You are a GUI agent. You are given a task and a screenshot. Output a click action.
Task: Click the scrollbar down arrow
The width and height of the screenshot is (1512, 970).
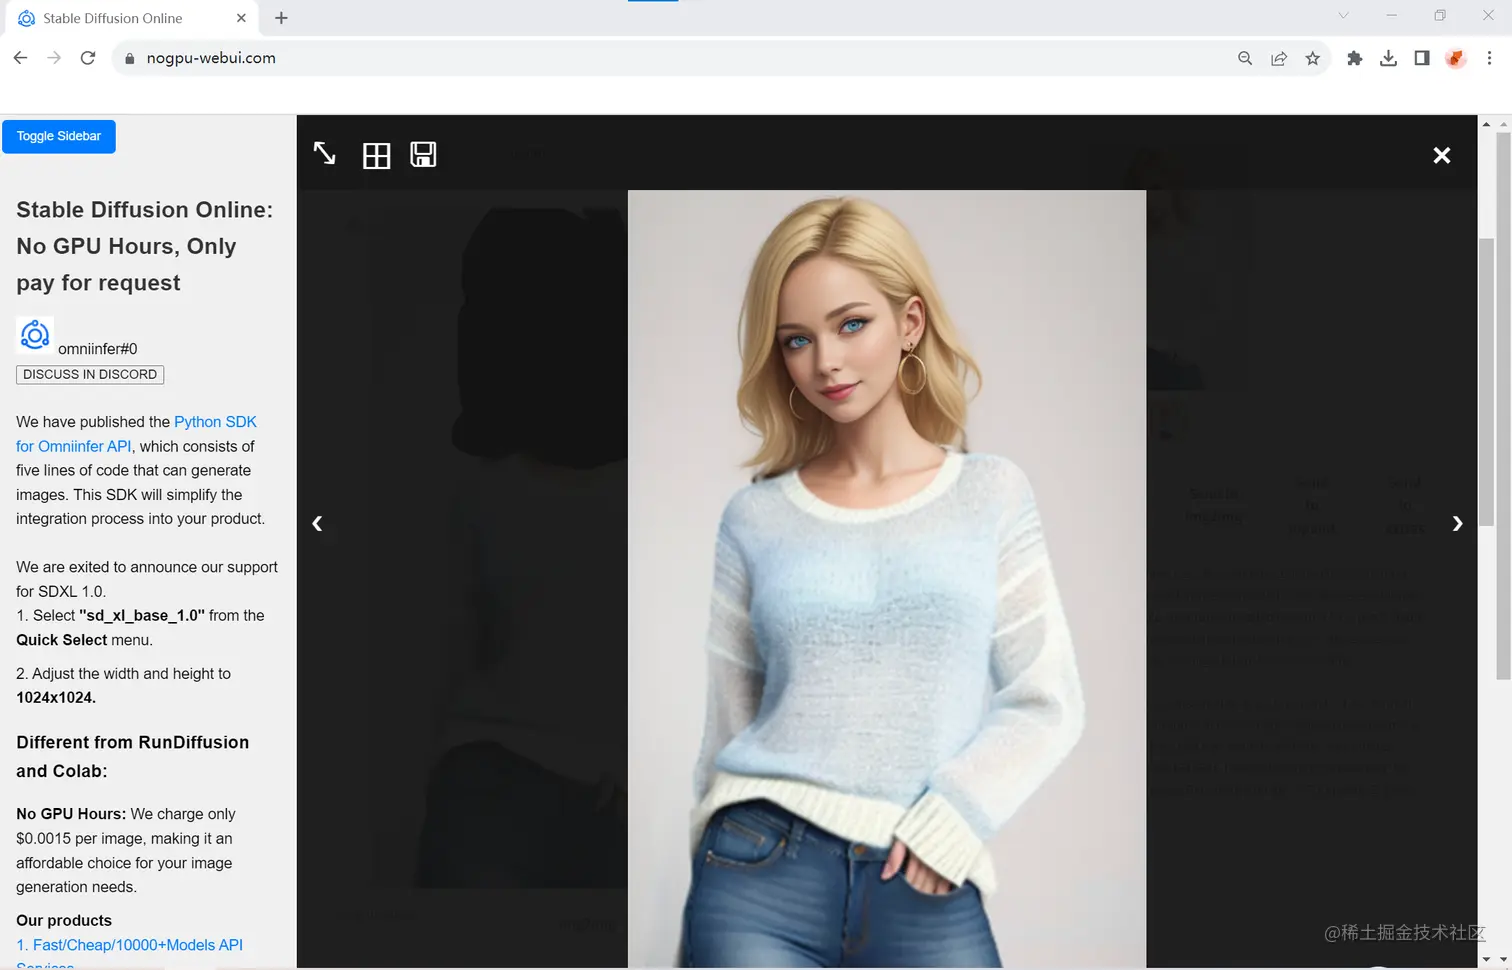pos(1502,960)
